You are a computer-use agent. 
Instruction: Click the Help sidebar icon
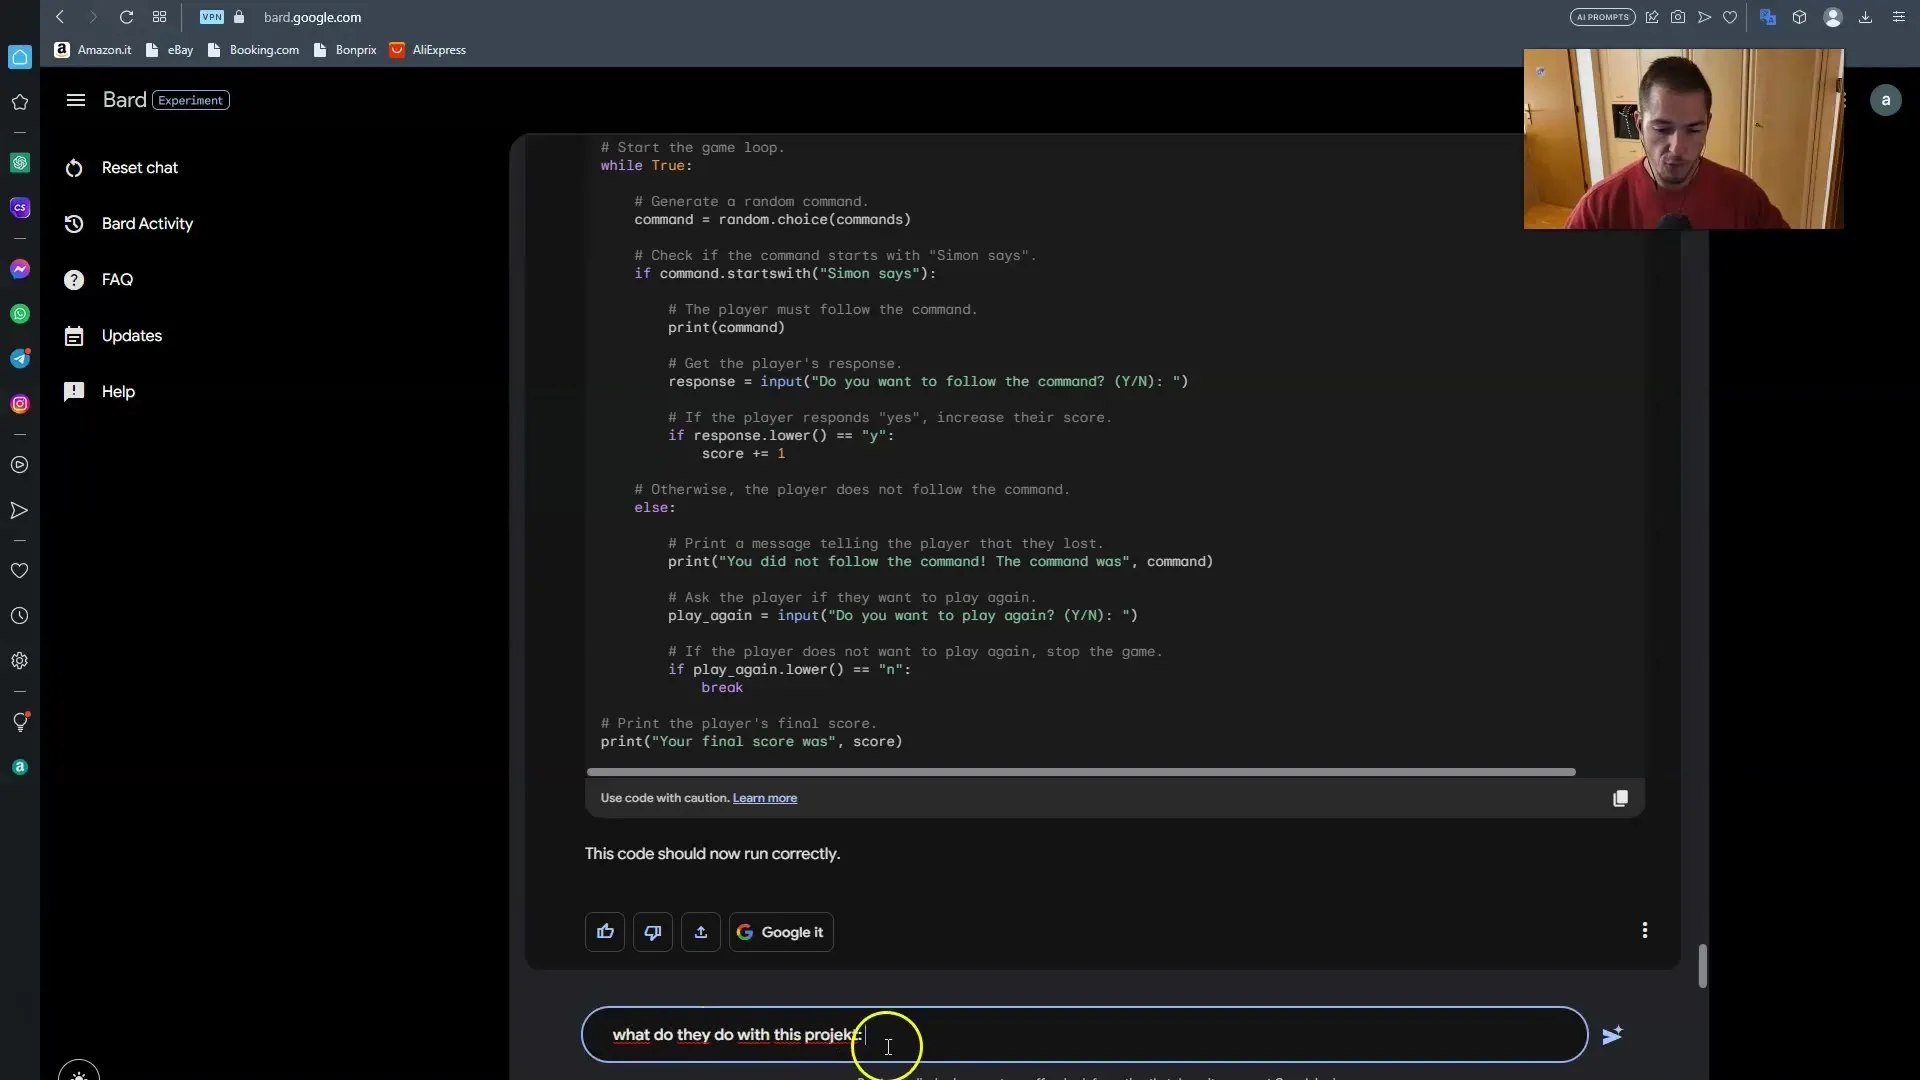pyautogui.click(x=75, y=390)
